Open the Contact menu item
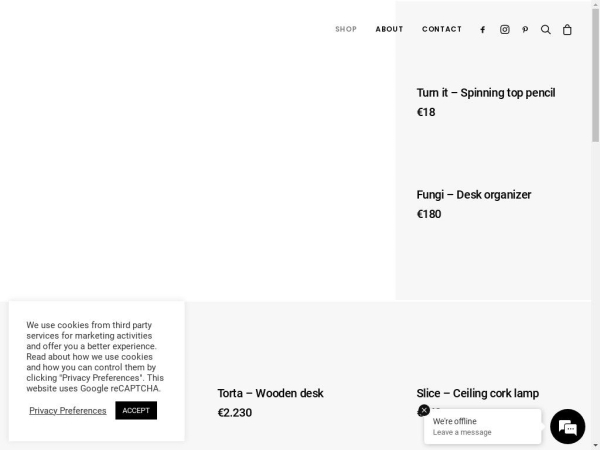 pyautogui.click(x=442, y=29)
